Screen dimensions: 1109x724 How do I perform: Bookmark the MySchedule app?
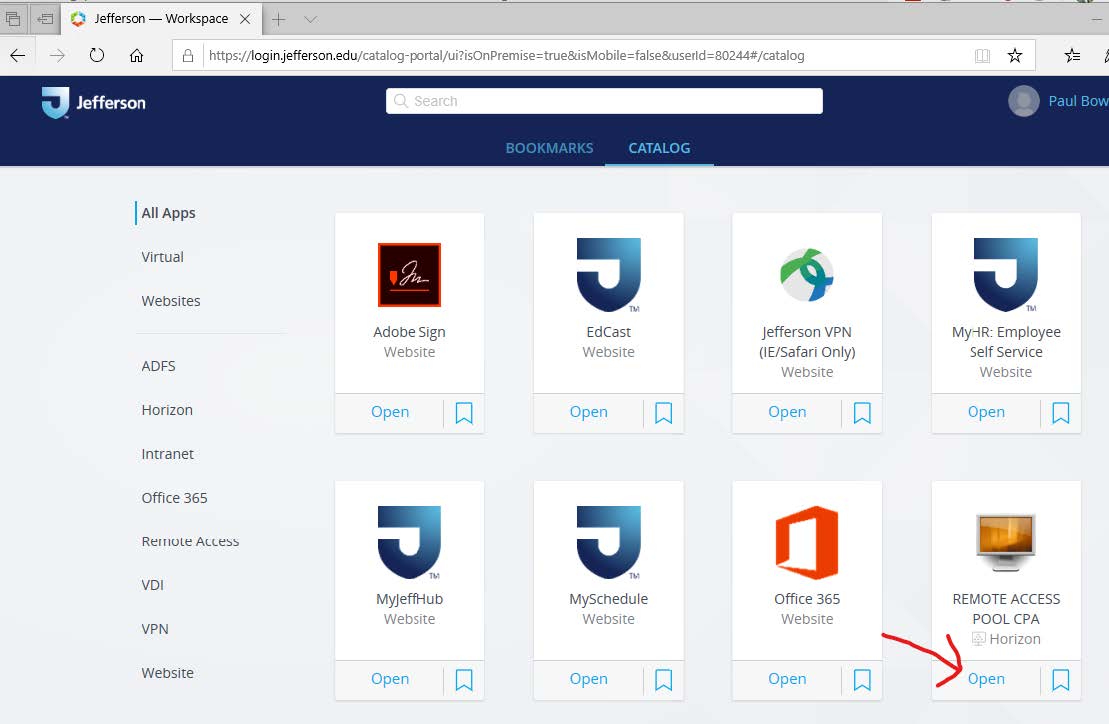[x=663, y=679]
